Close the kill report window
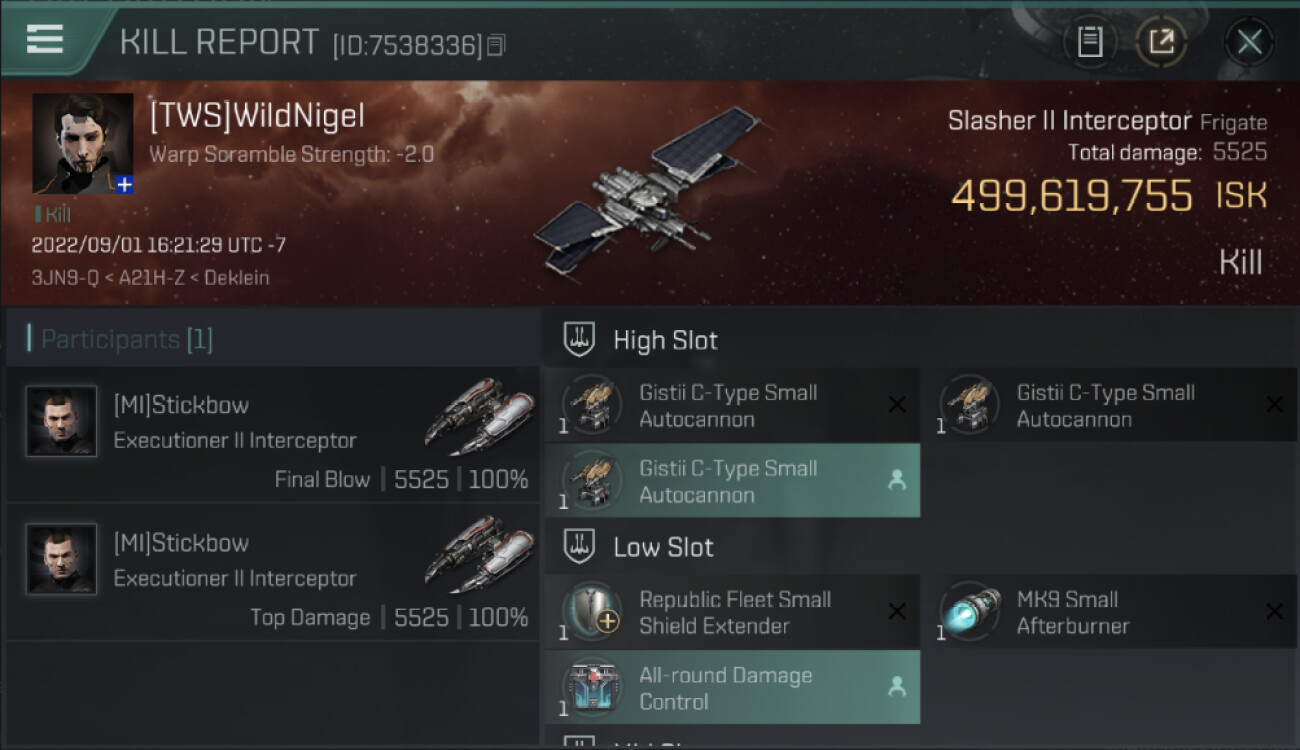Screen dimensions: 1300x750 tap(1249, 42)
